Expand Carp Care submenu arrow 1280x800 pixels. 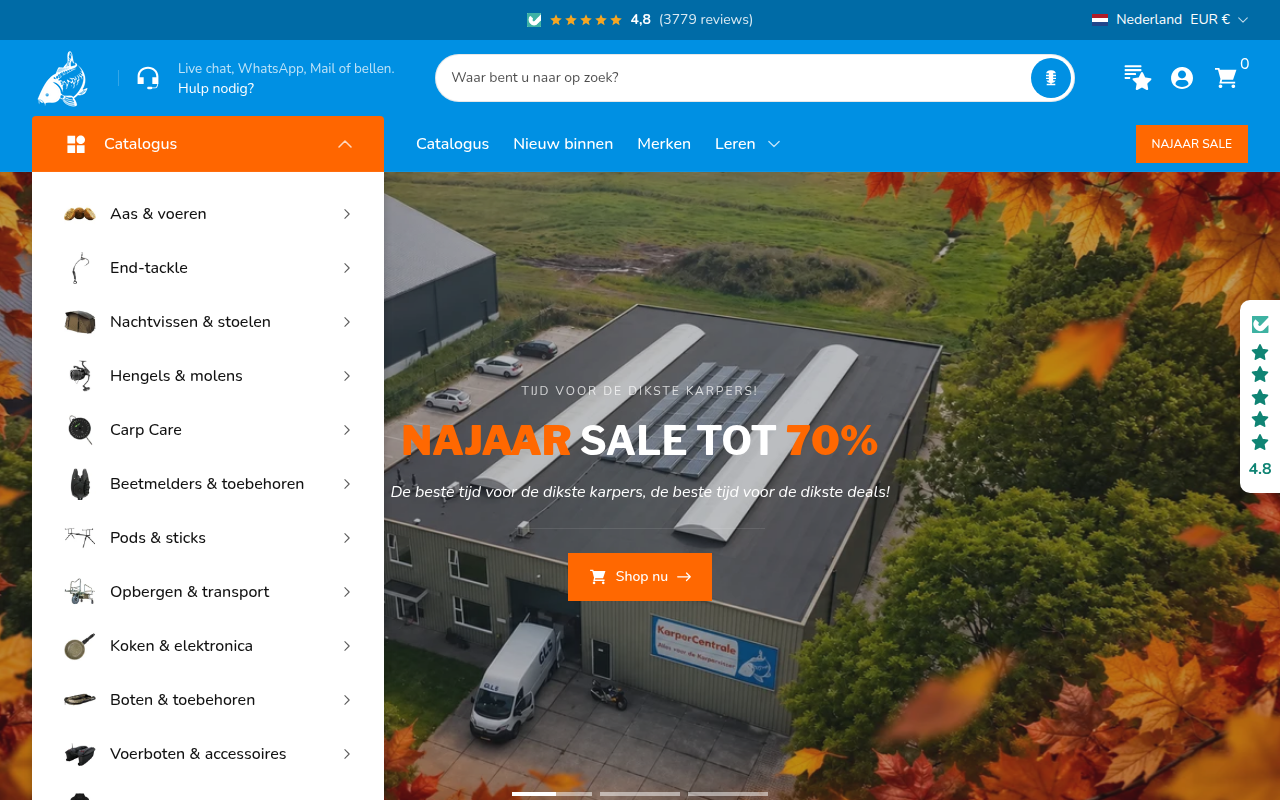coord(347,430)
